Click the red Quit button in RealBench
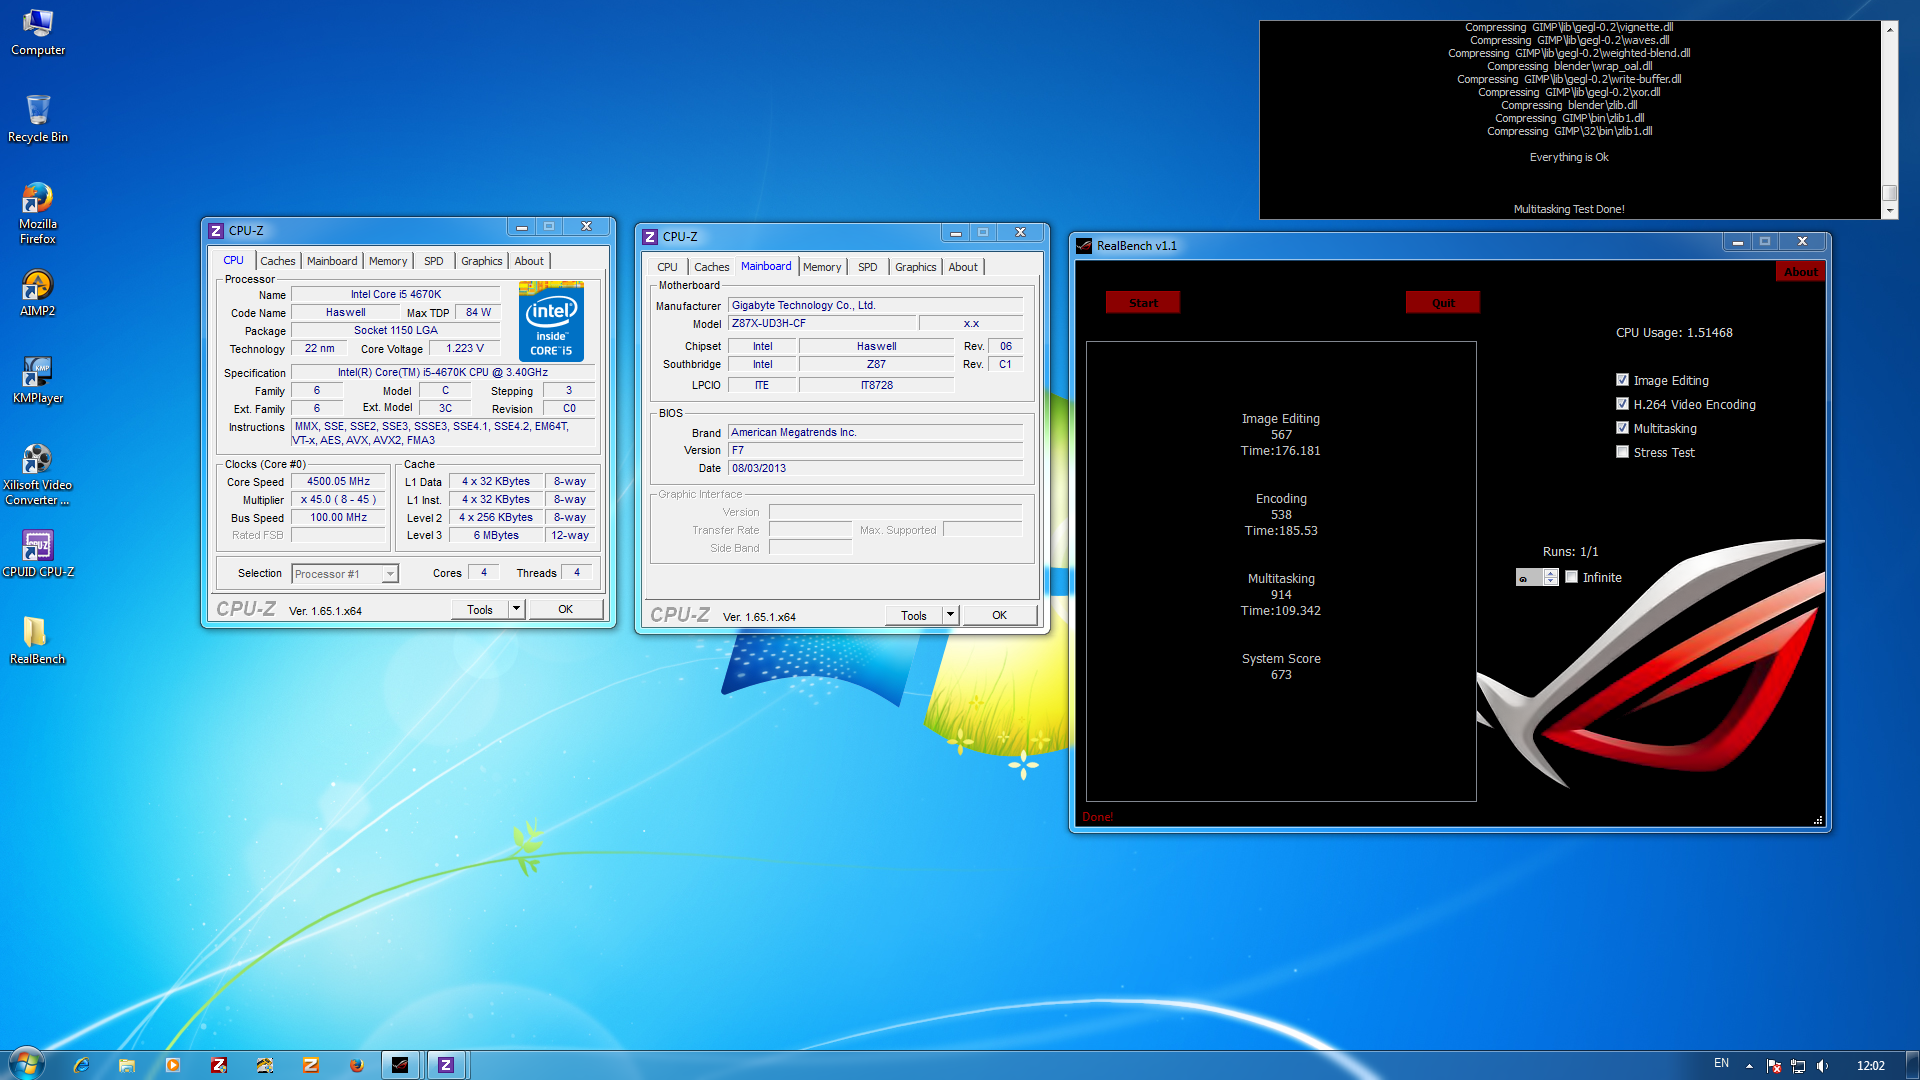This screenshot has width=1920, height=1080. [x=1442, y=303]
